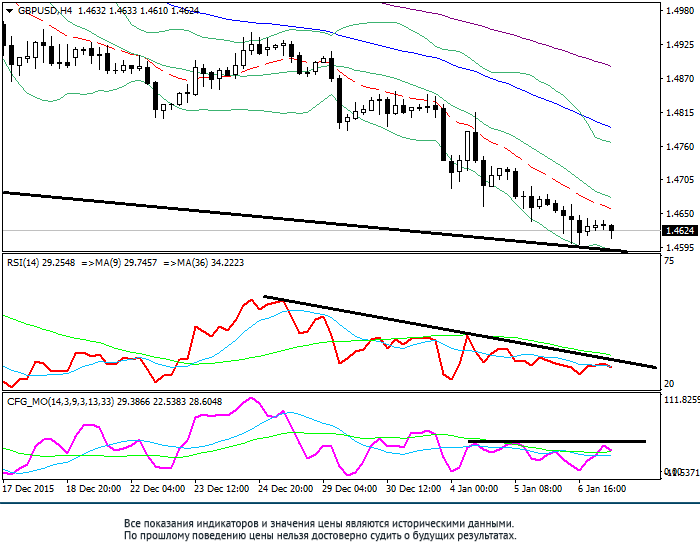Click the 111.8259 scale value in CFG_MO panel
This screenshot has width=700, height=552.
pyautogui.click(x=682, y=400)
